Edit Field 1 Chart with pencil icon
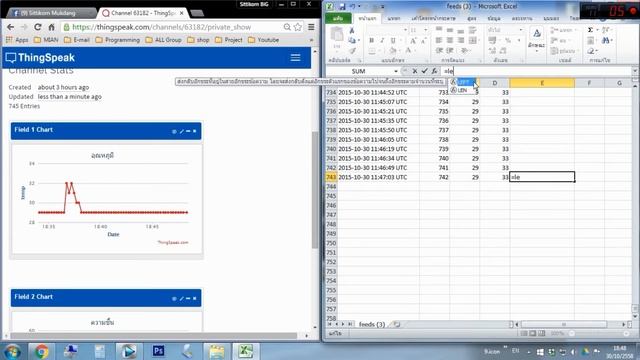Image resolution: width=640 pixels, height=360 pixels. 182,131
